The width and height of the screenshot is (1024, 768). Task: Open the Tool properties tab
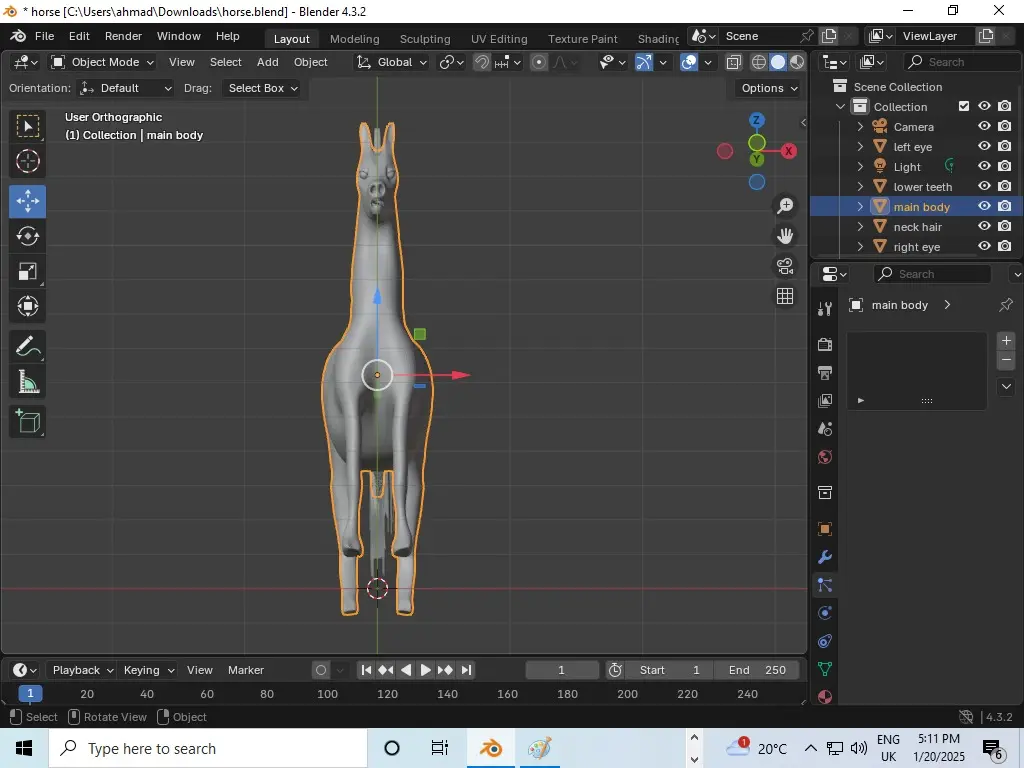825,309
